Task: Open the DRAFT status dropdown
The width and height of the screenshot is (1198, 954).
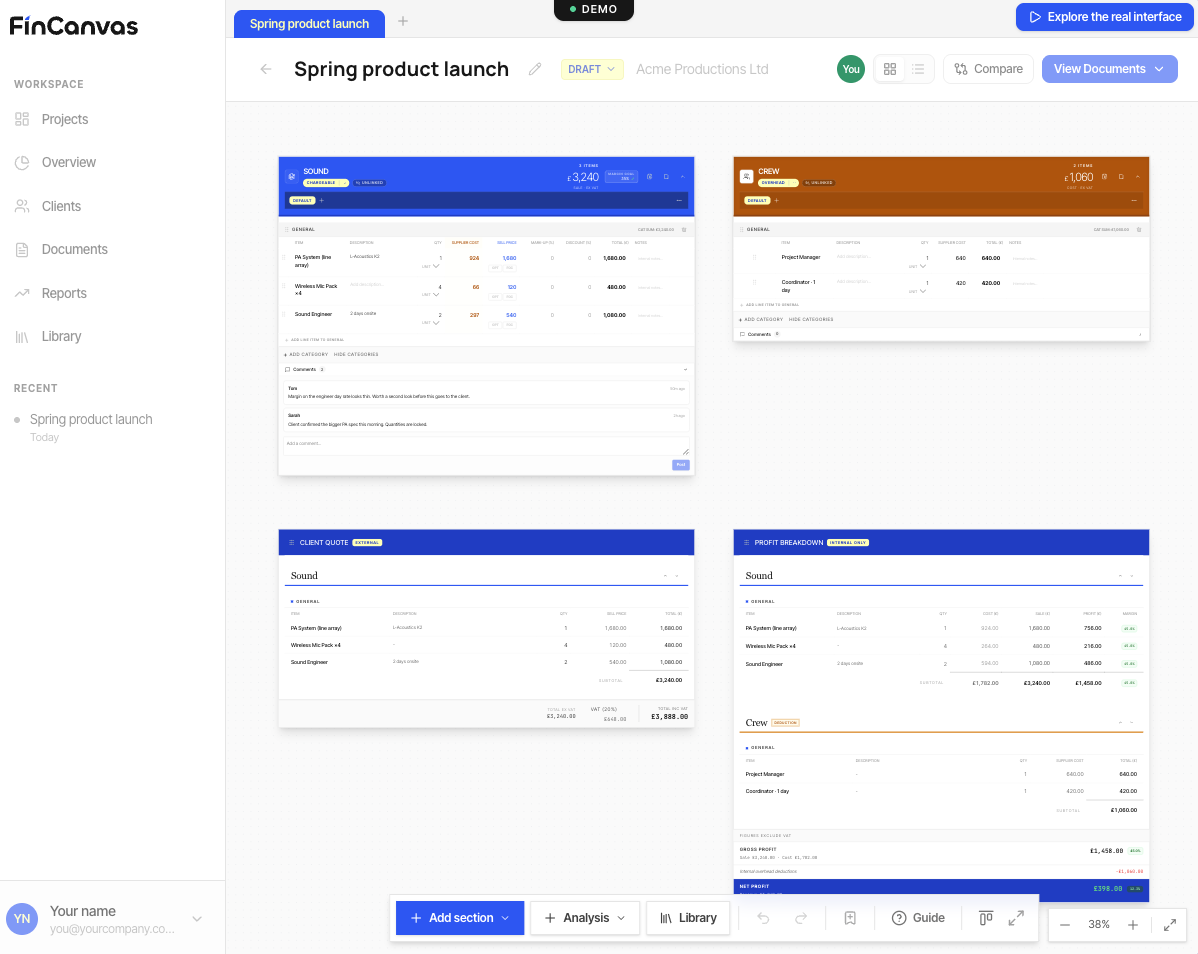Action: 592,69
